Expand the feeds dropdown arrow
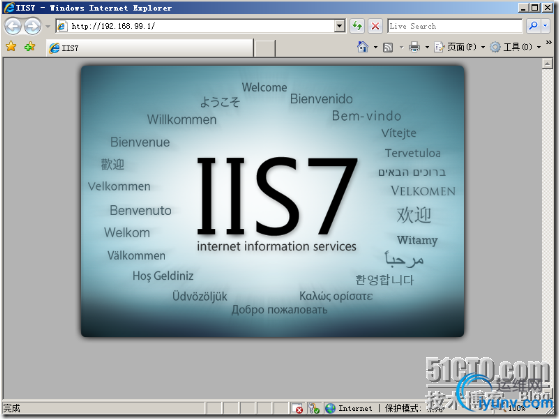 pos(401,47)
